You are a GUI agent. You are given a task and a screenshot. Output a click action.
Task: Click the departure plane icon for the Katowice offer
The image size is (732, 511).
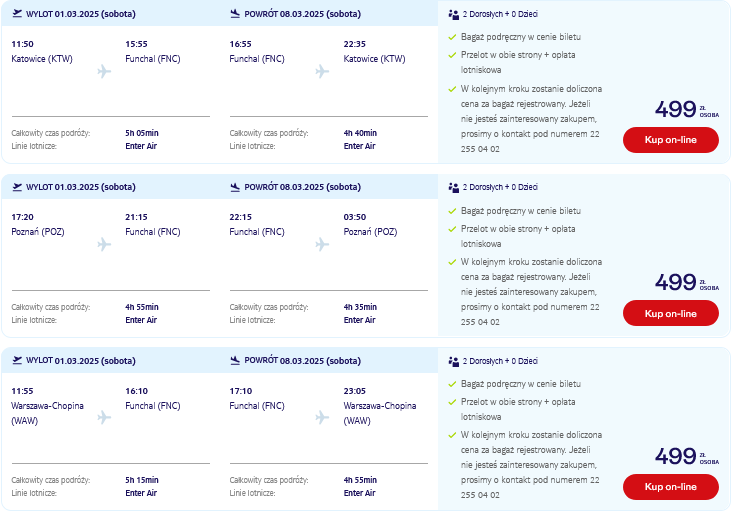tap(17, 14)
